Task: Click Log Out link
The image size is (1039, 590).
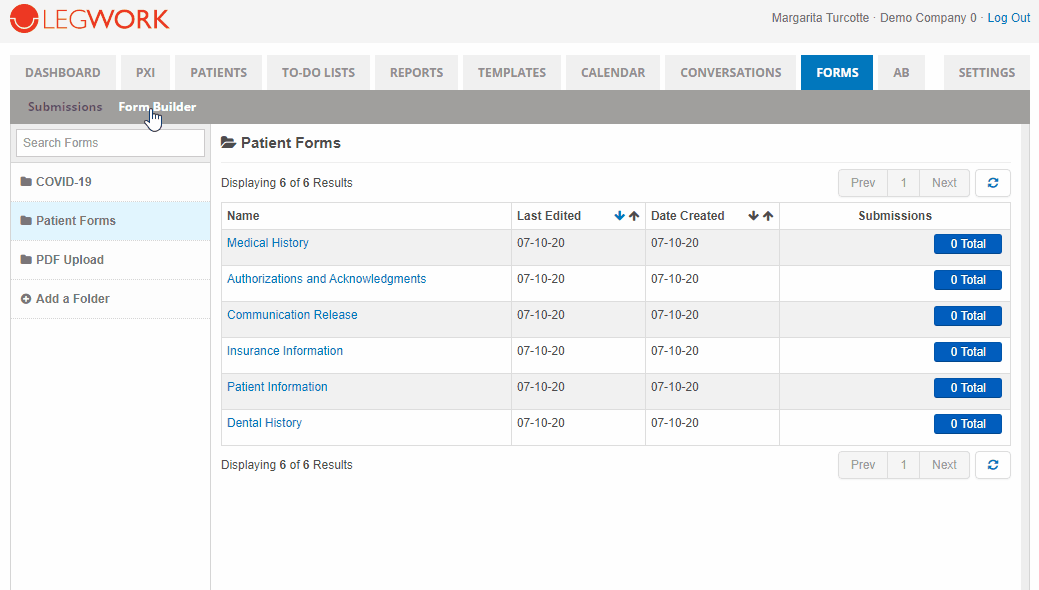Action: tap(1008, 18)
